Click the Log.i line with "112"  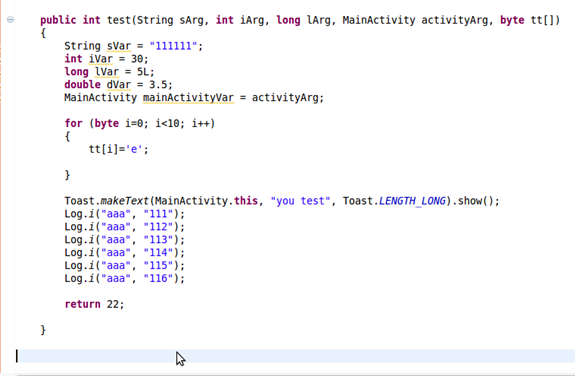(124, 227)
